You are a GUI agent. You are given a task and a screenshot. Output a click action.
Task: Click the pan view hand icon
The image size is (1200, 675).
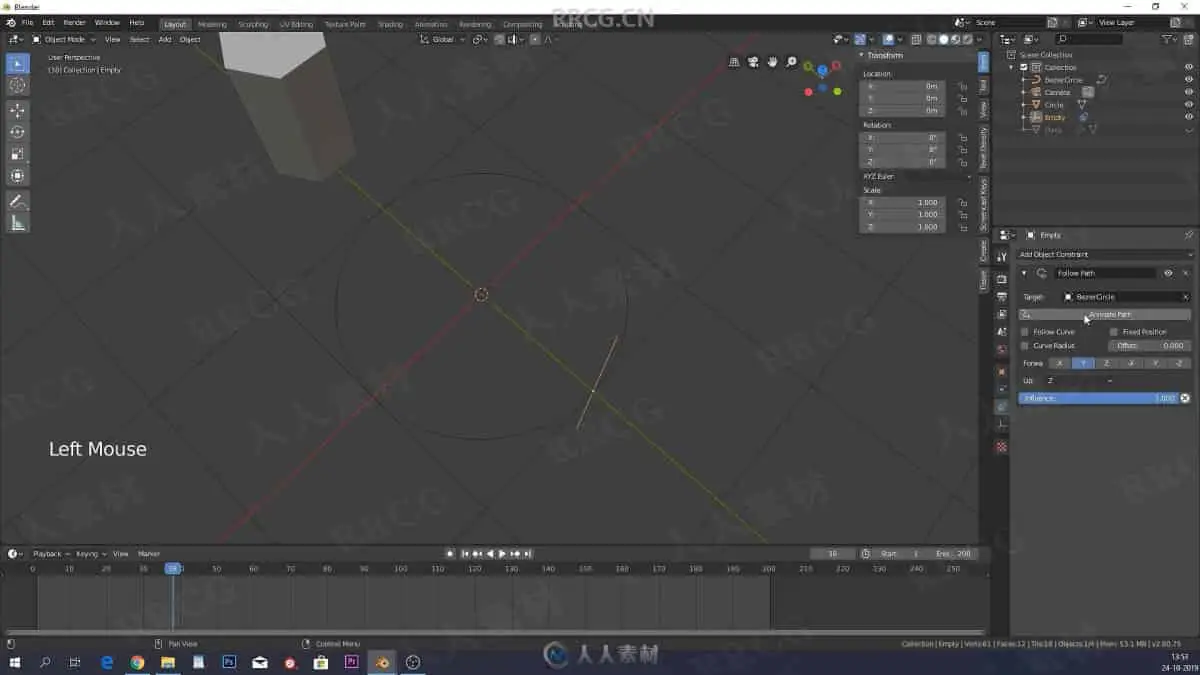point(772,62)
